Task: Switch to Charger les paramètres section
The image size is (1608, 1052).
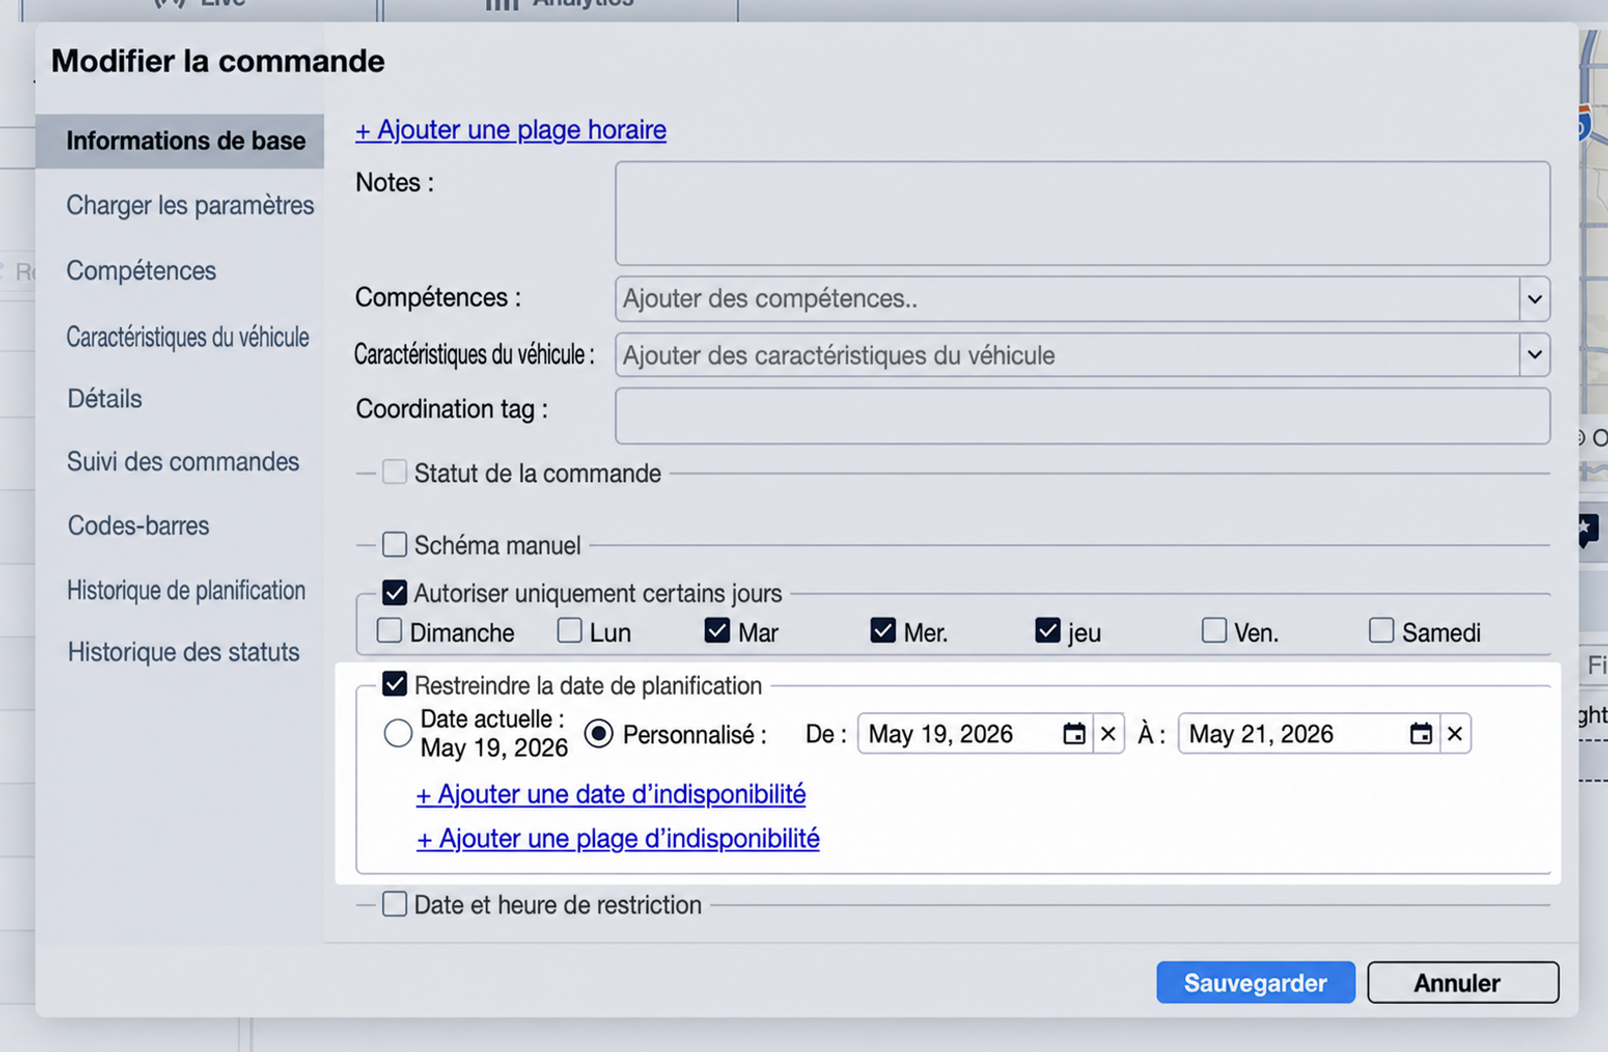Action: click(x=190, y=205)
